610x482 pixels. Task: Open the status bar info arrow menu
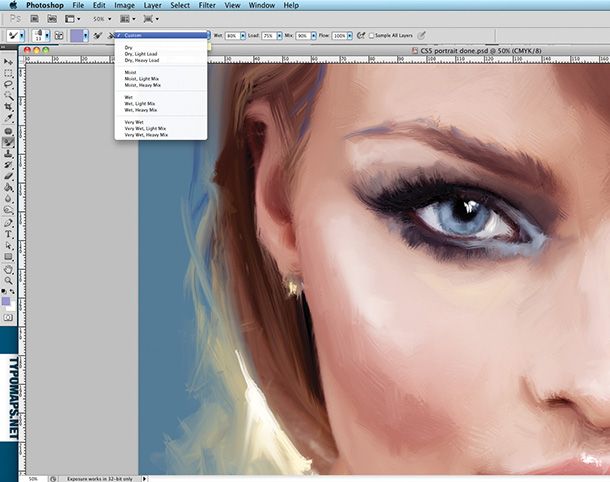tap(144, 479)
